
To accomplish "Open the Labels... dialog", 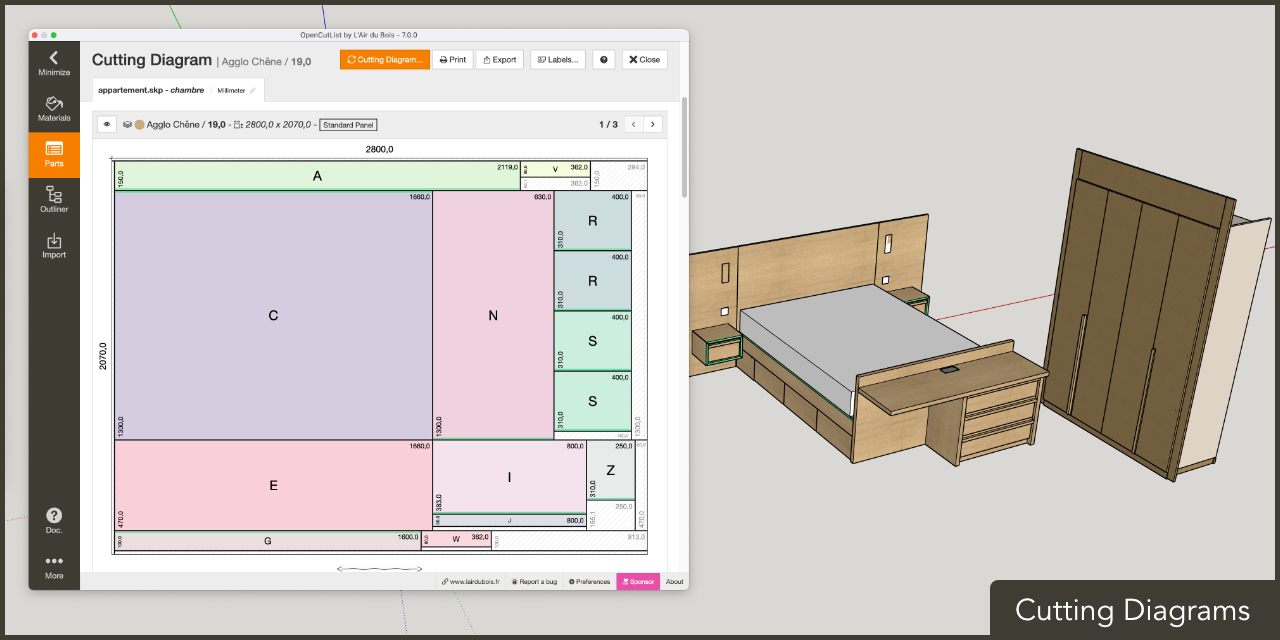I will click(x=558, y=60).
